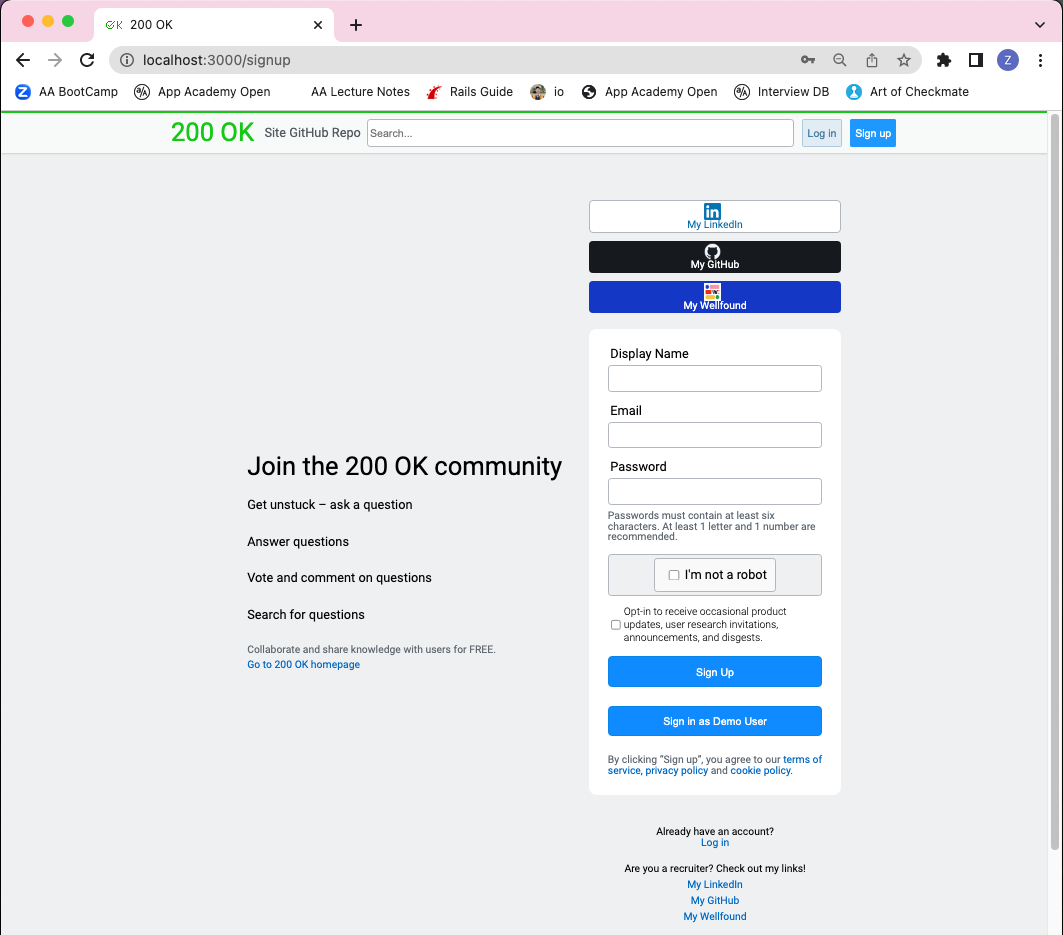
Task: Click the browser extensions puzzle icon
Action: (943, 60)
